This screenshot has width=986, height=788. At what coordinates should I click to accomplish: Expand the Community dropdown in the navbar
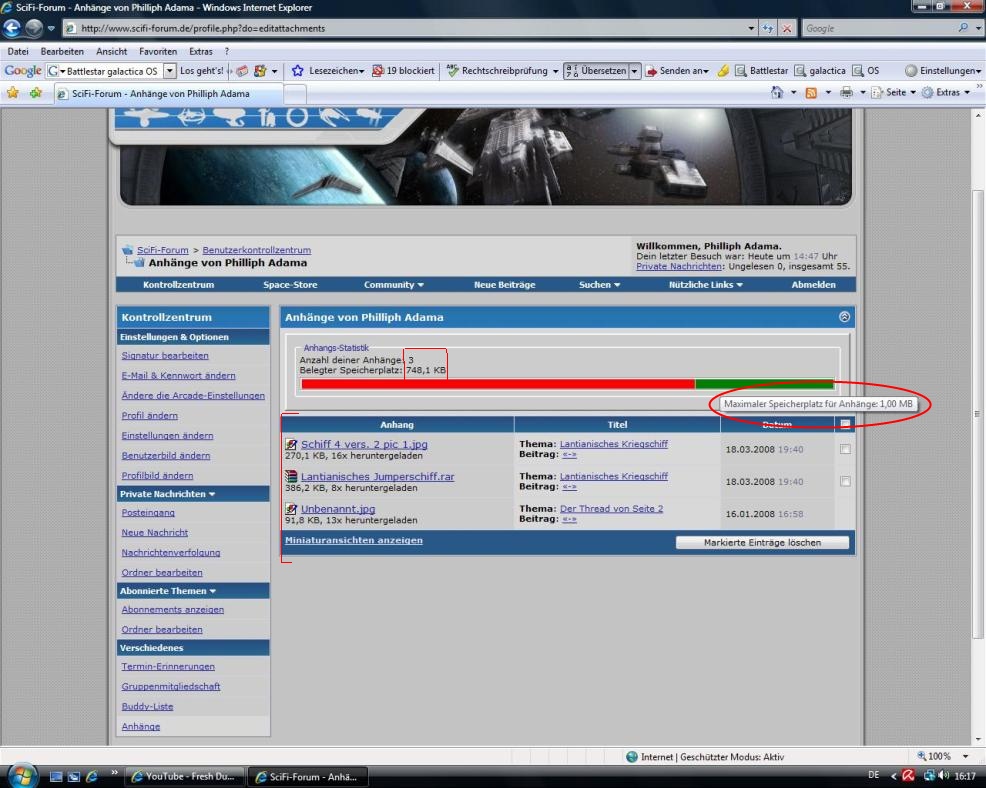coord(394,285)
